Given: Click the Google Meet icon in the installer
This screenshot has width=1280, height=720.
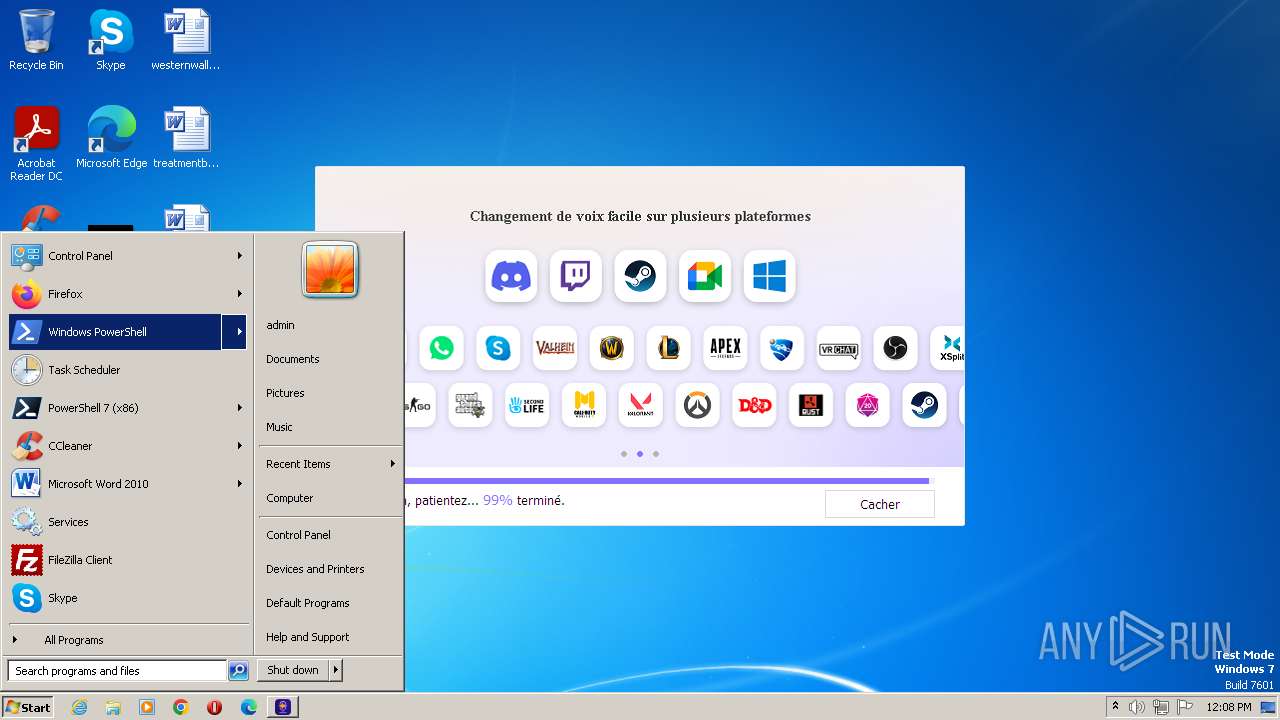Looking at the screenshot, I should 705,276.
